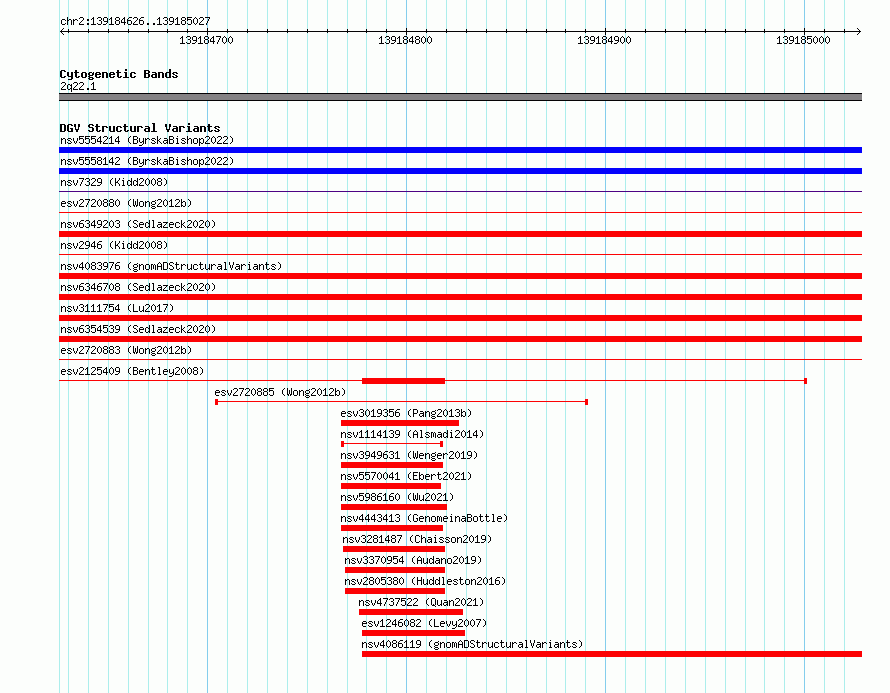The height and width of the screenshot is (693, 890).
Task: Open nsv6354539 (Sedlazeck2020) variant label
Action: tap(138, 329)
